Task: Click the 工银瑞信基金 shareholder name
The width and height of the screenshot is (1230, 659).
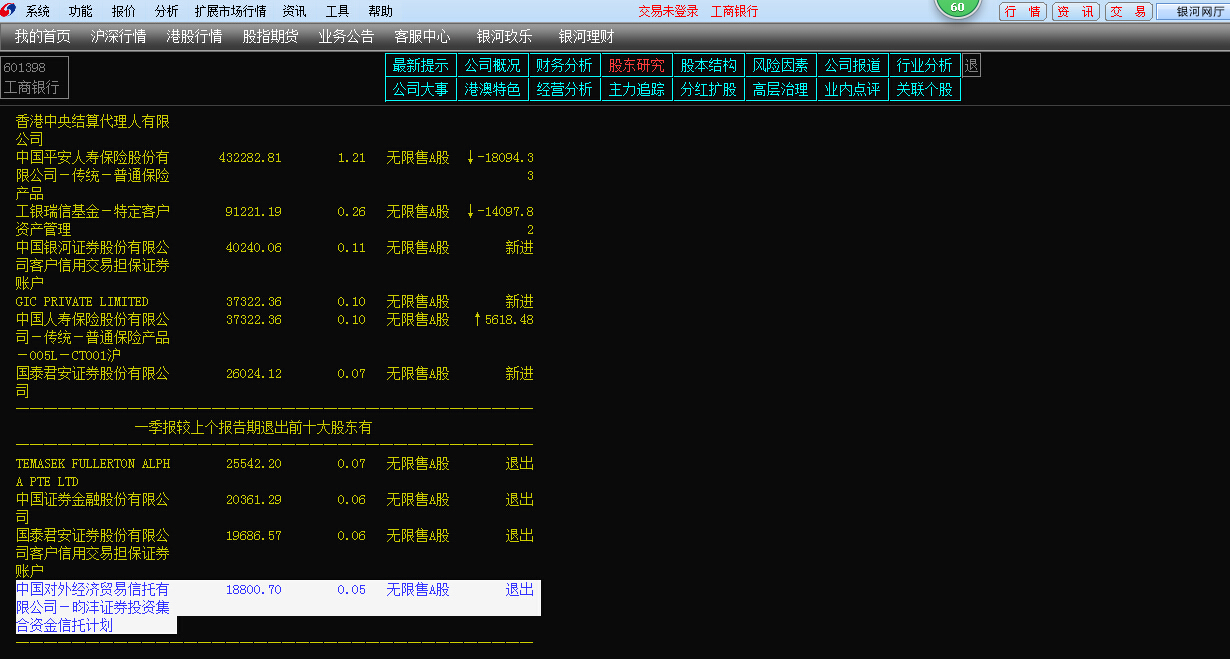Action: tap(93, 220)
